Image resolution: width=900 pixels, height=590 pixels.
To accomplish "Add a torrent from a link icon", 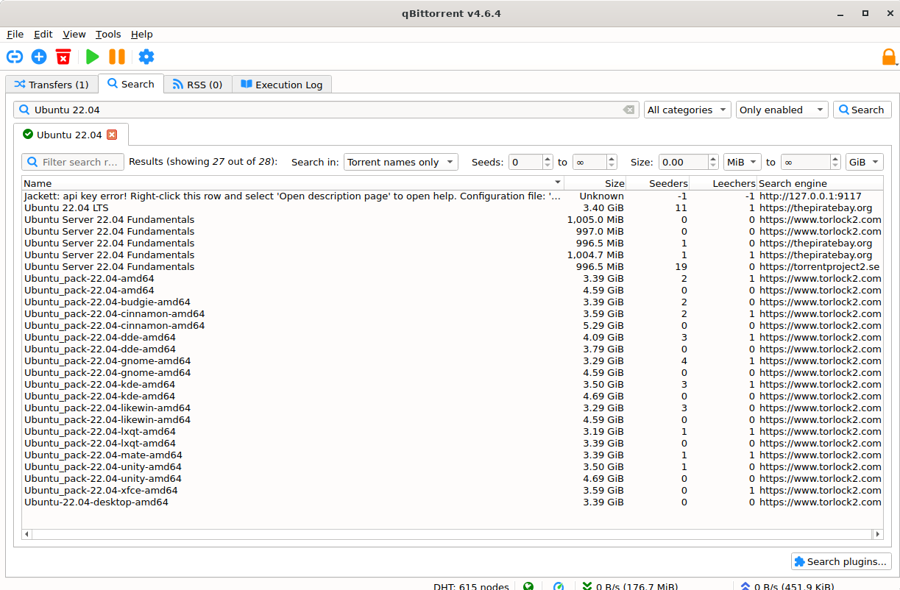I will [x=14, y=57].
